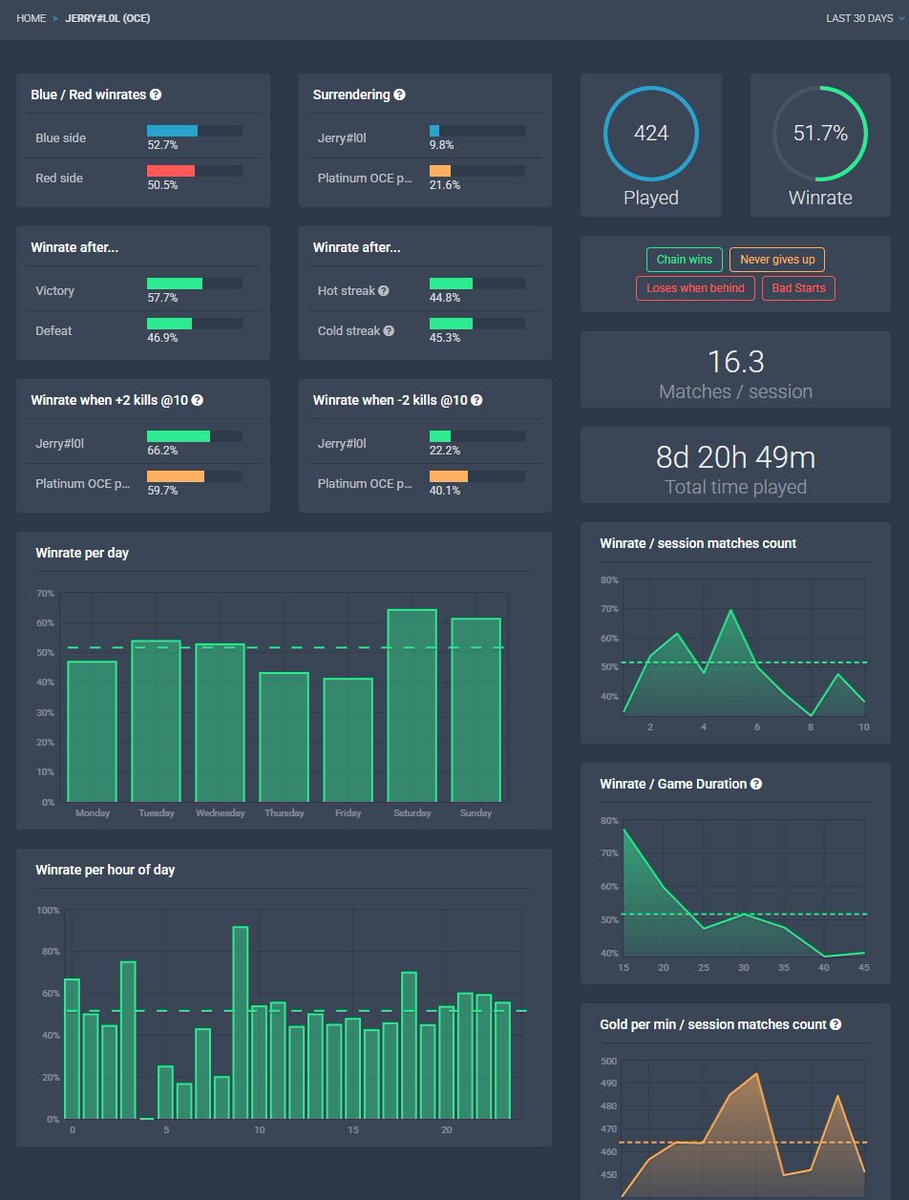The image size is (909, 1200).
Task: Click the Monday winrate bar
Action: [92, 732]
